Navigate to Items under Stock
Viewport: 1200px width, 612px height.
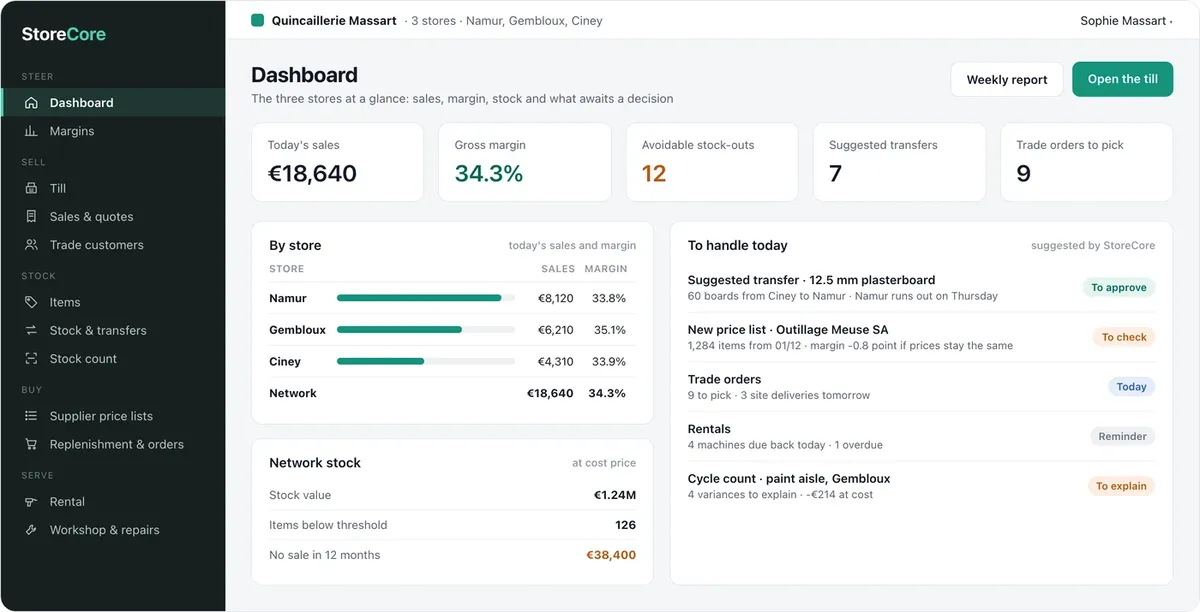[112, 302]
